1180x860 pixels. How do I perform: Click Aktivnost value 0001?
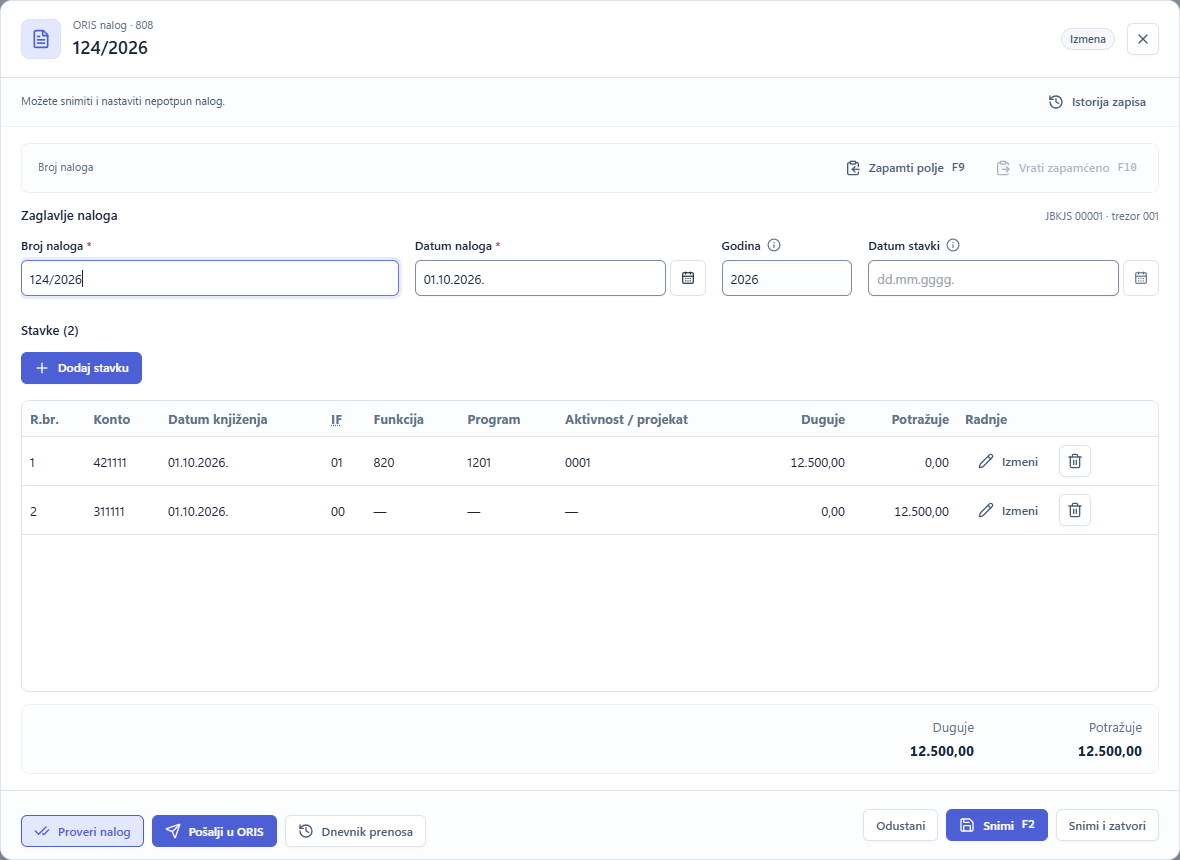[578, 463]
